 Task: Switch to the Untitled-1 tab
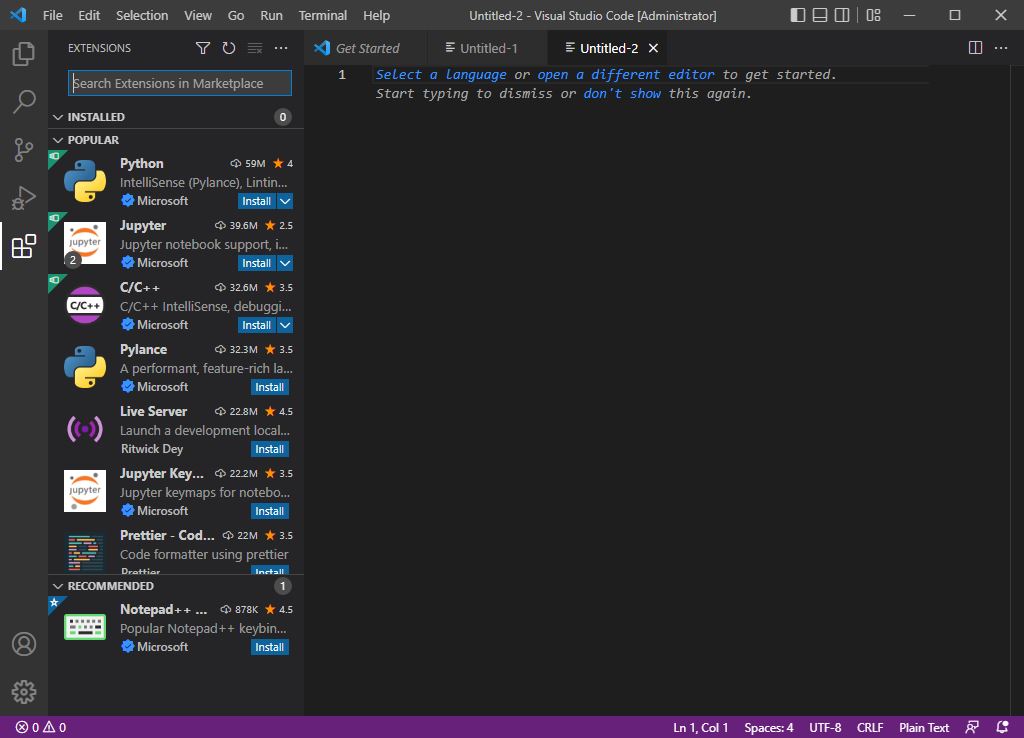487,48
